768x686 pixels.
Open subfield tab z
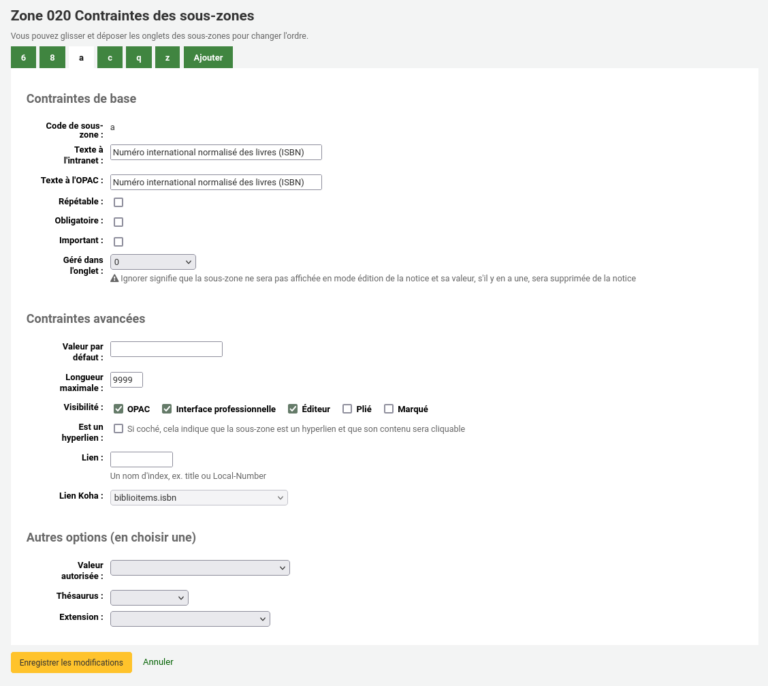pyautogui.click(x=168, y=57)
